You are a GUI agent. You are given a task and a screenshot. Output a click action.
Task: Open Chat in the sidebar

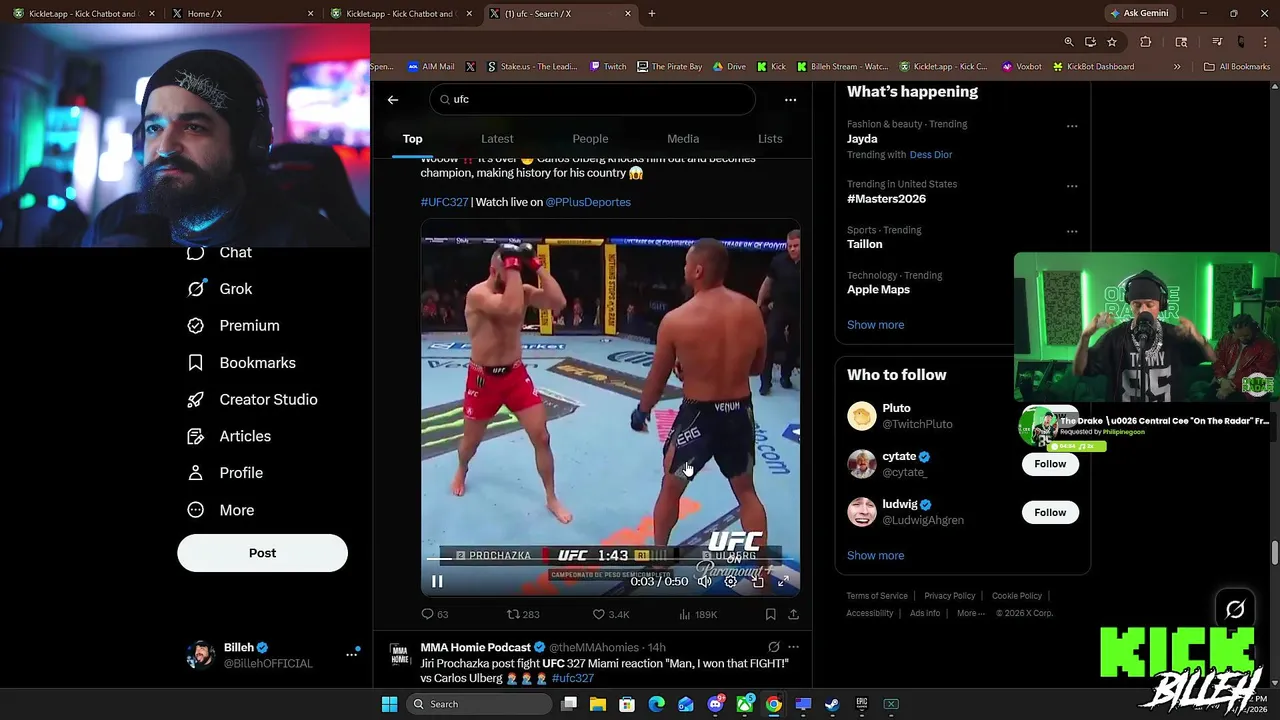pyautogui.click(x=220, y=252)
